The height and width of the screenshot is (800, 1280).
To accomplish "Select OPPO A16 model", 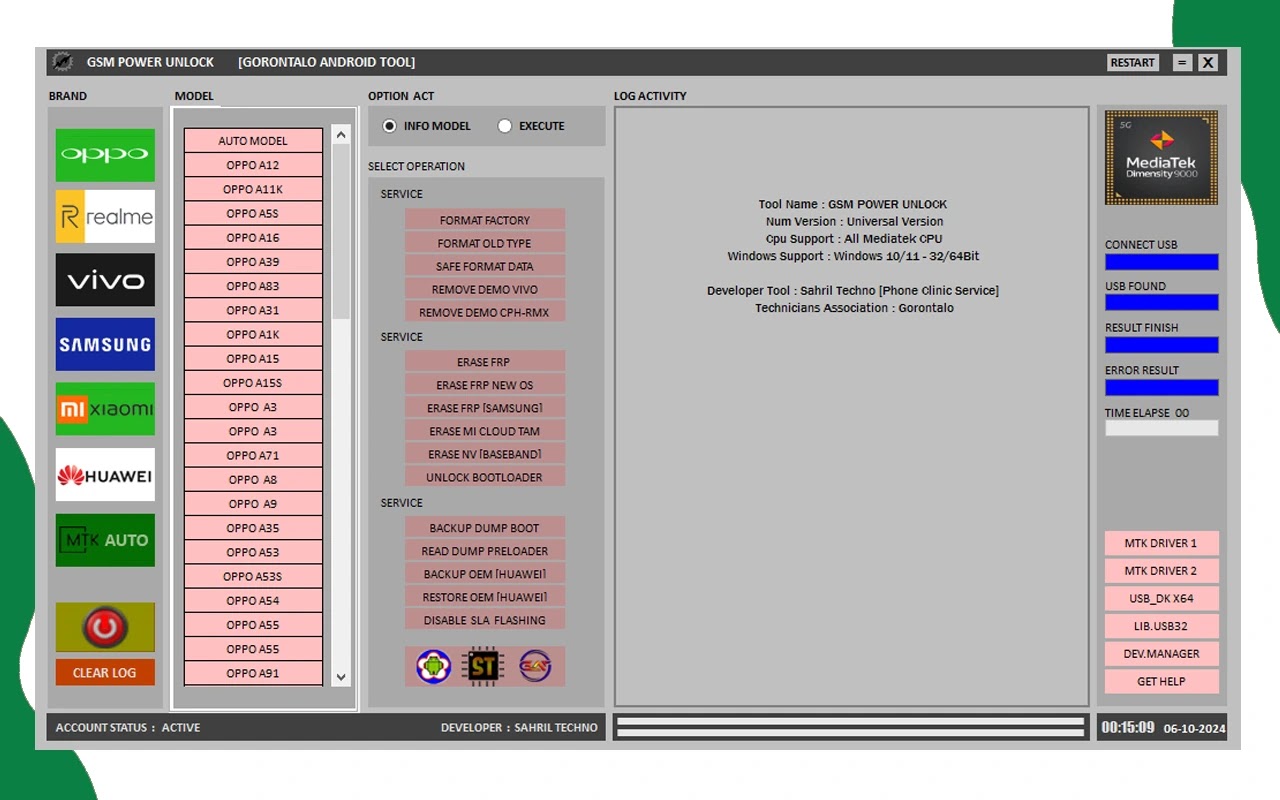I will [x=253, y=237].
